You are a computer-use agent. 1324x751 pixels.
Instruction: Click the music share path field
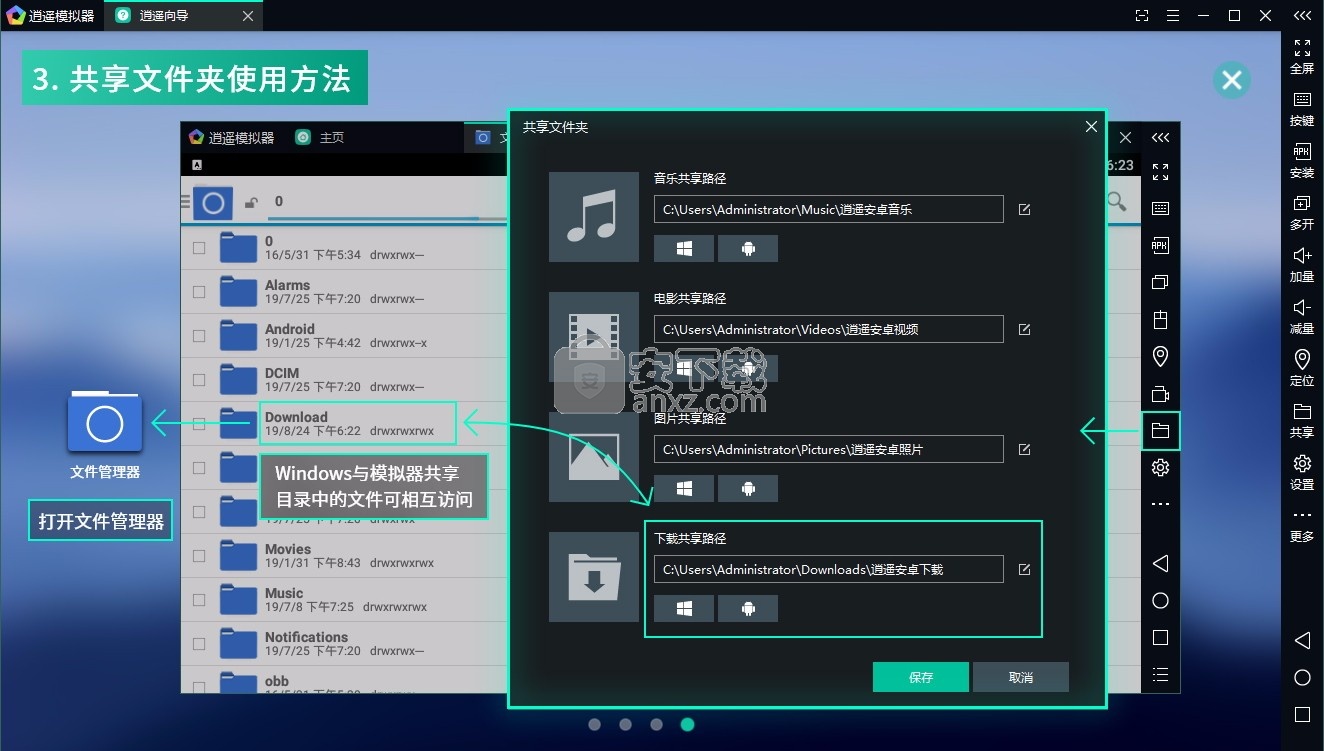pos(829,209)
